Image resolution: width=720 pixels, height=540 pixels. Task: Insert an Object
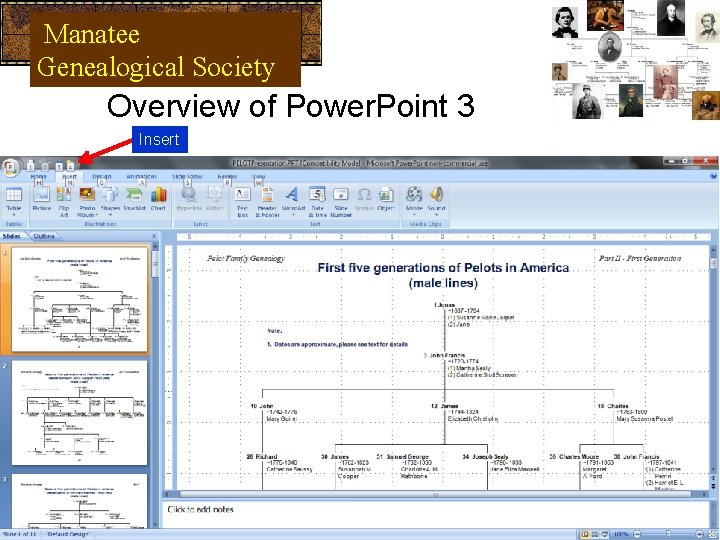[386, 199]
